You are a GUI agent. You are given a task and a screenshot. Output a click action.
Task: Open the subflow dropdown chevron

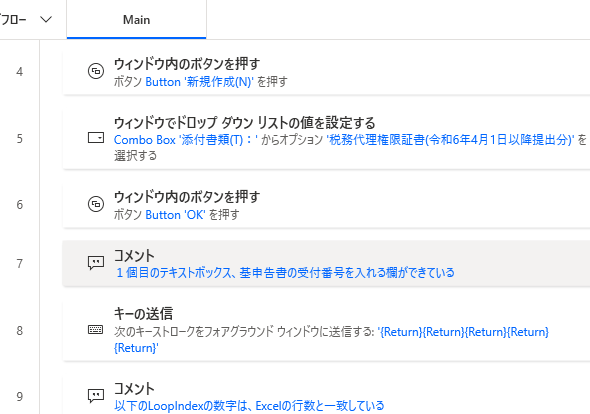(46, 19)
